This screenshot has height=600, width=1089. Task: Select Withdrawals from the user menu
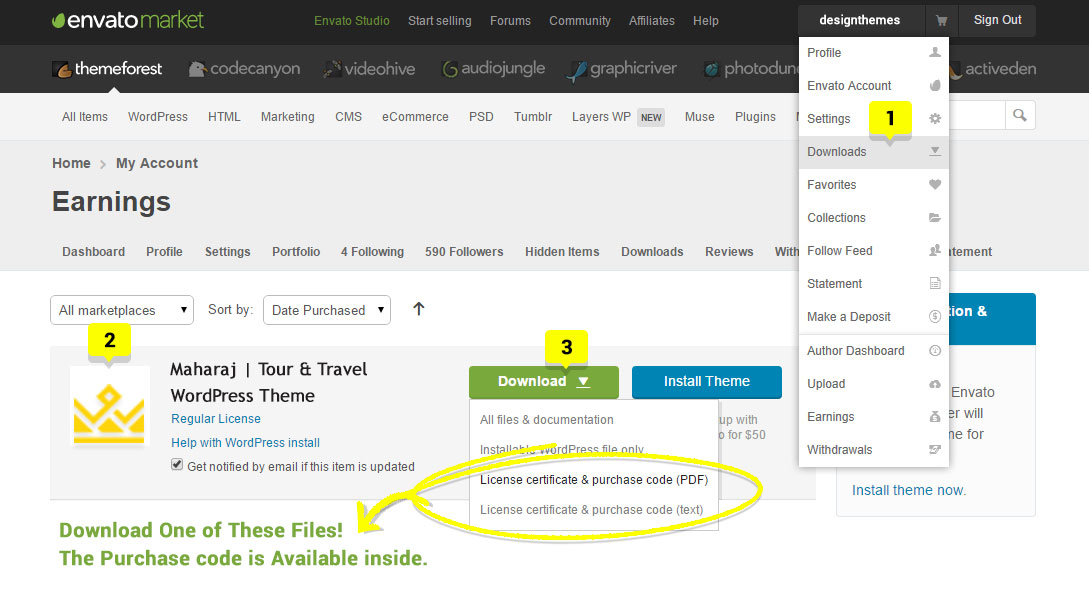(x=839, y=450)
